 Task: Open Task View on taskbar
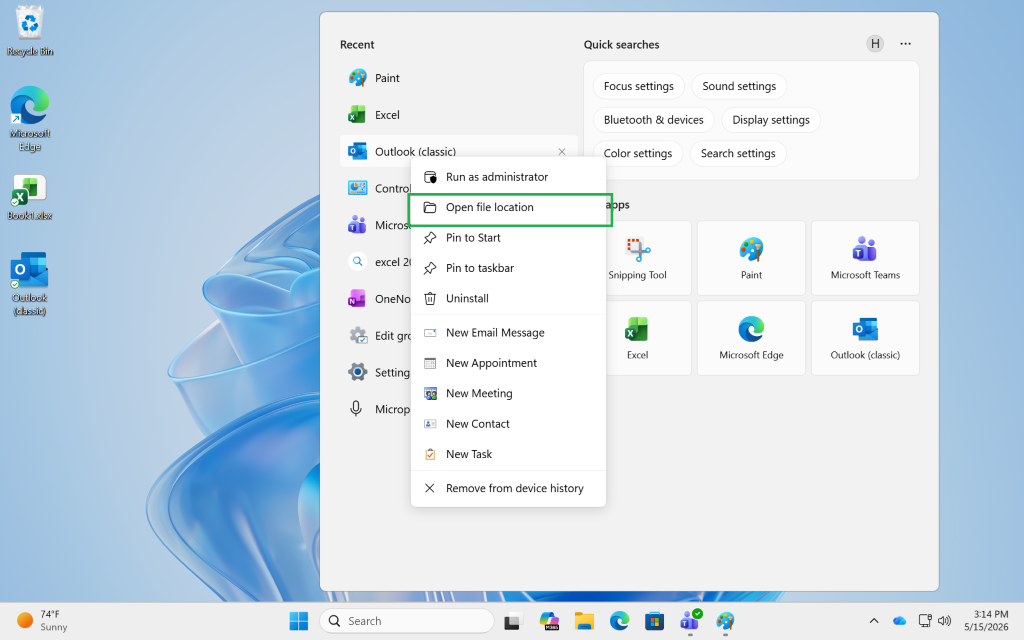tap(513, 621)
